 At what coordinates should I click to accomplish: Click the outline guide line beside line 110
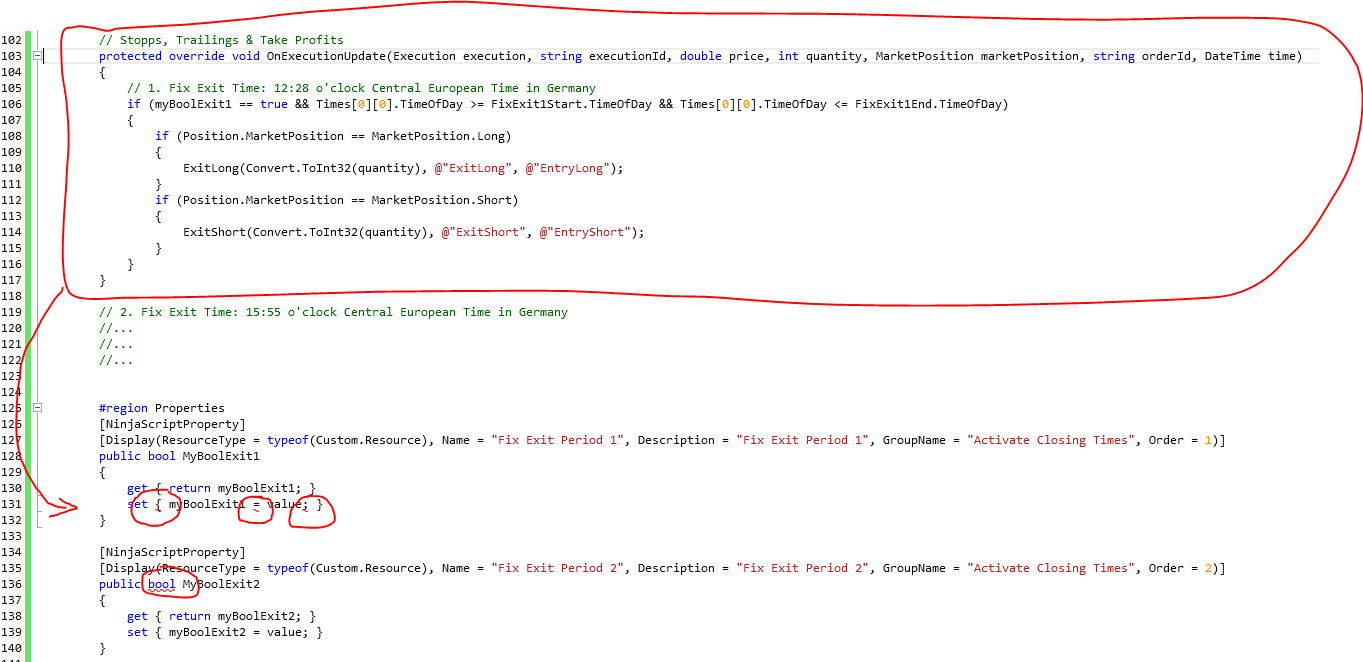pos(37,168)
